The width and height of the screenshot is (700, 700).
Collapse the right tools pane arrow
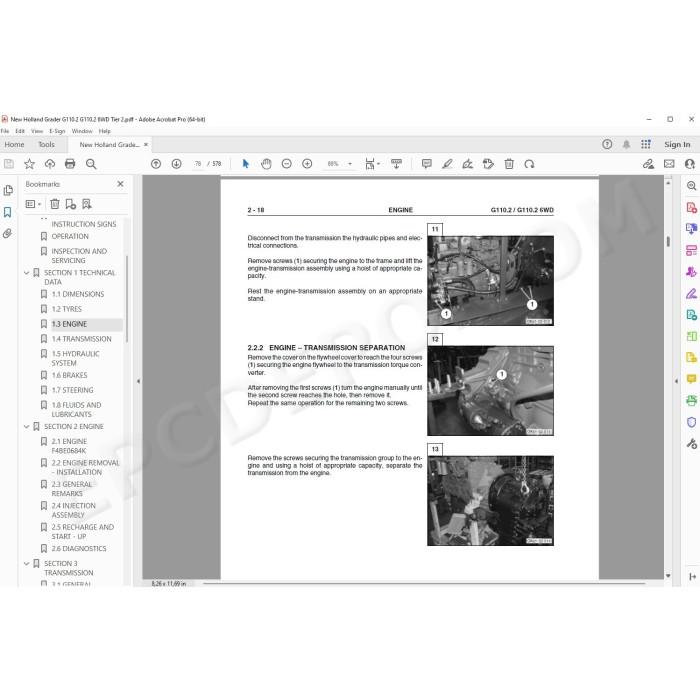[676, 381]
